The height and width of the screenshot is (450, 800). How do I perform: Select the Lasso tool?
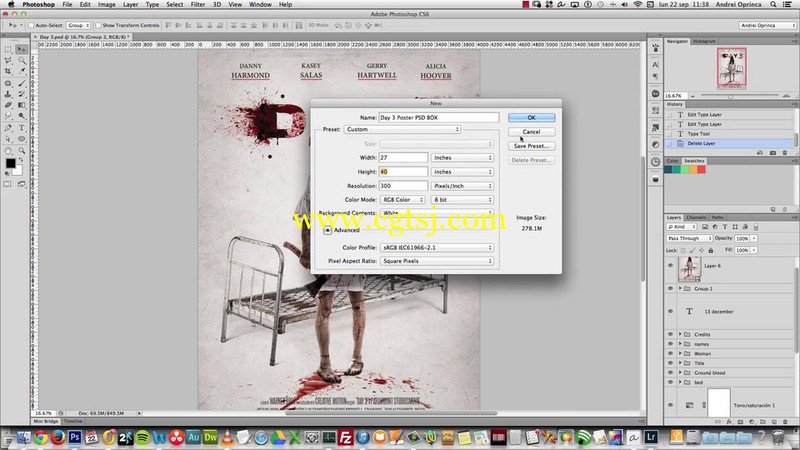coord(8,61)
